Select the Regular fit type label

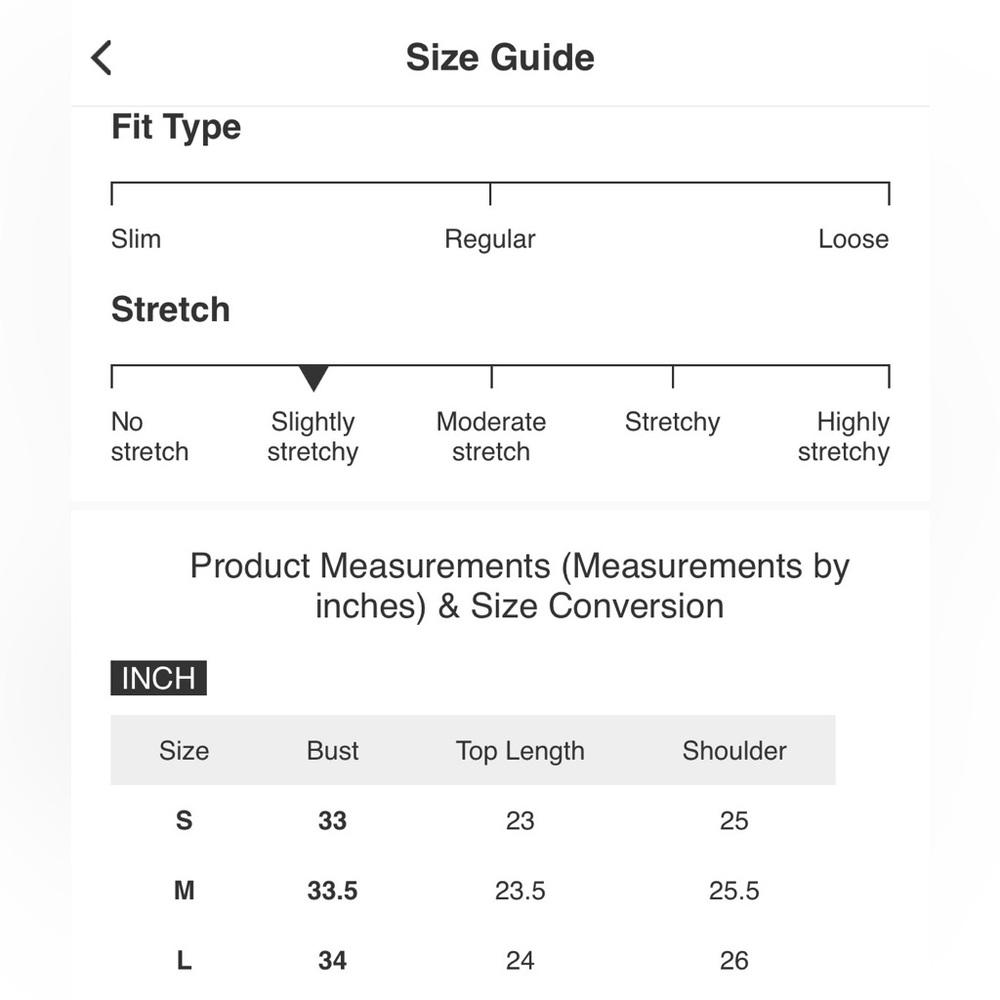click(490, 240)
